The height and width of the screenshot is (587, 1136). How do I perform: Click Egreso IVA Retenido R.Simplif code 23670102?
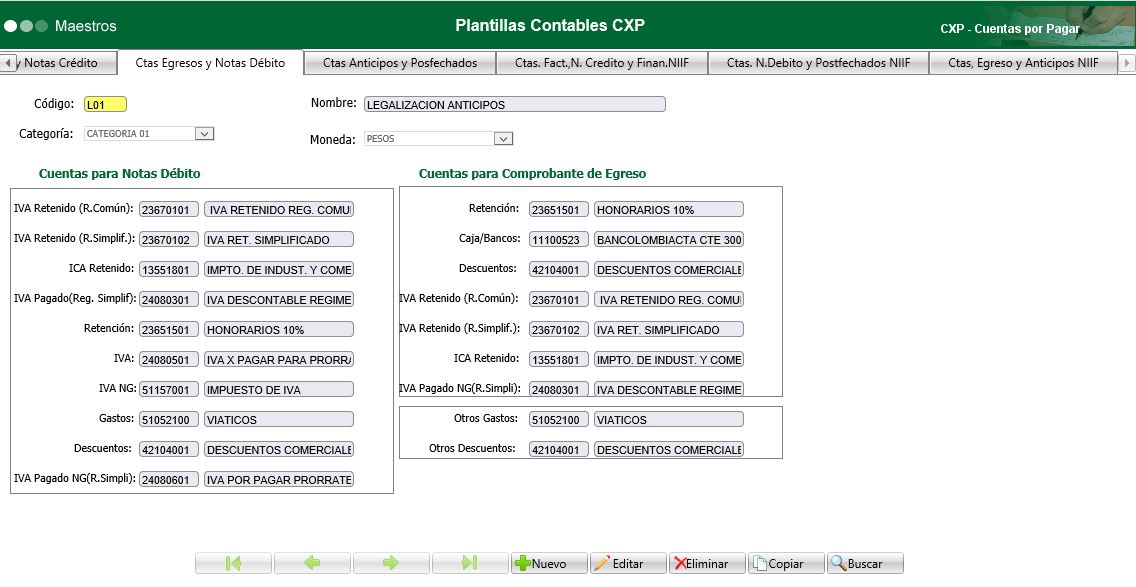pos(559,330)
